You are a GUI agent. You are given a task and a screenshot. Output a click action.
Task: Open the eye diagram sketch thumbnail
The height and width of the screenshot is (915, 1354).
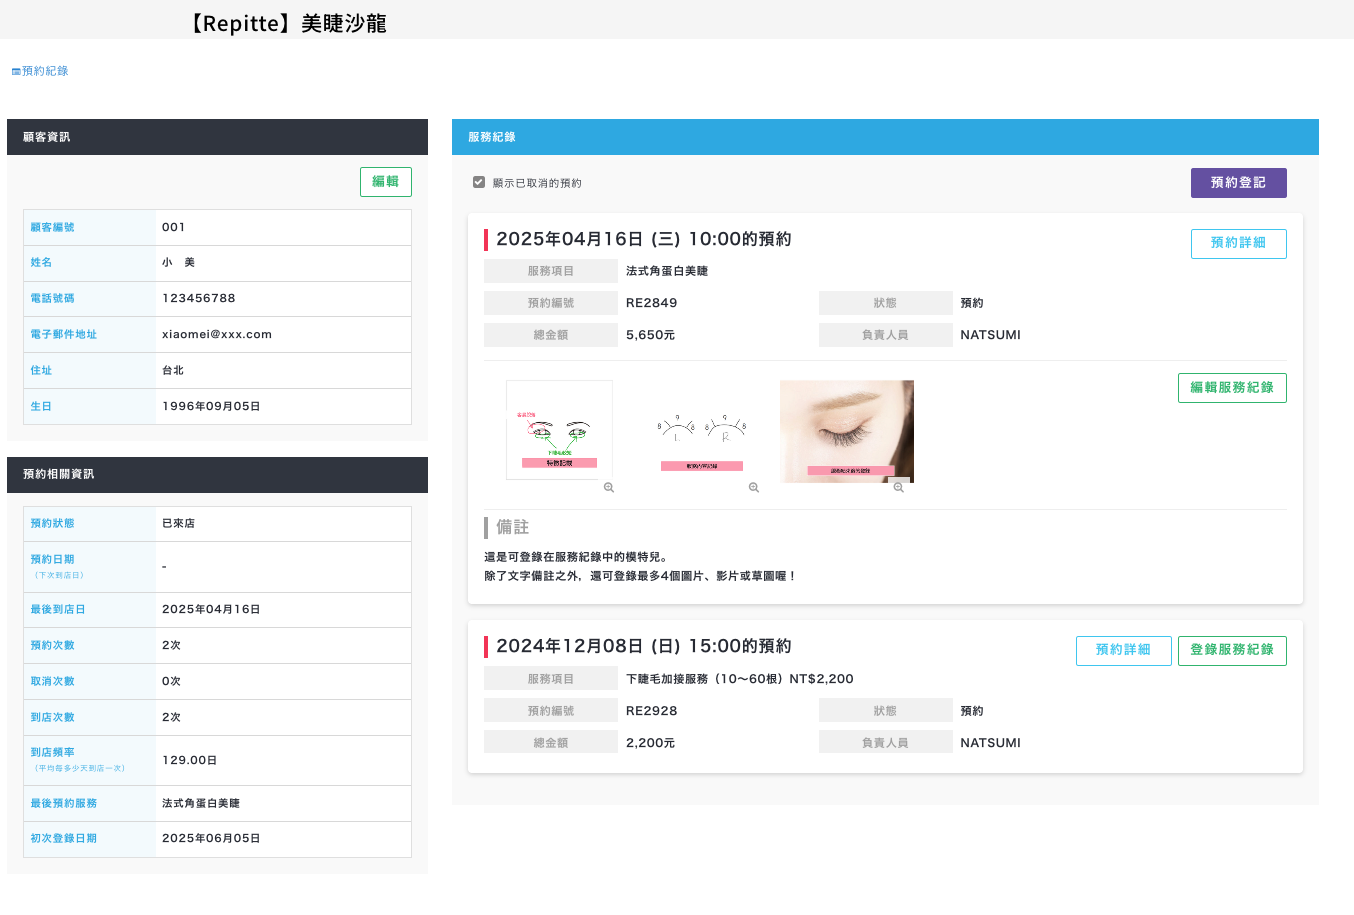(x=559, y=430)
